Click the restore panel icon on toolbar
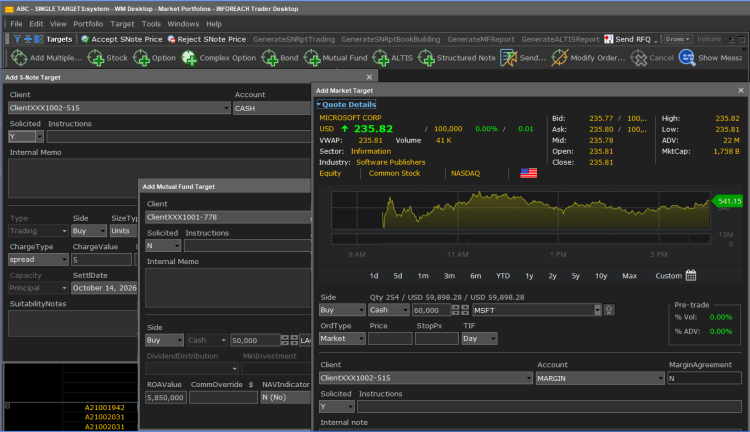The height and width of the screenshot is (432, 750). pos(742,39)
